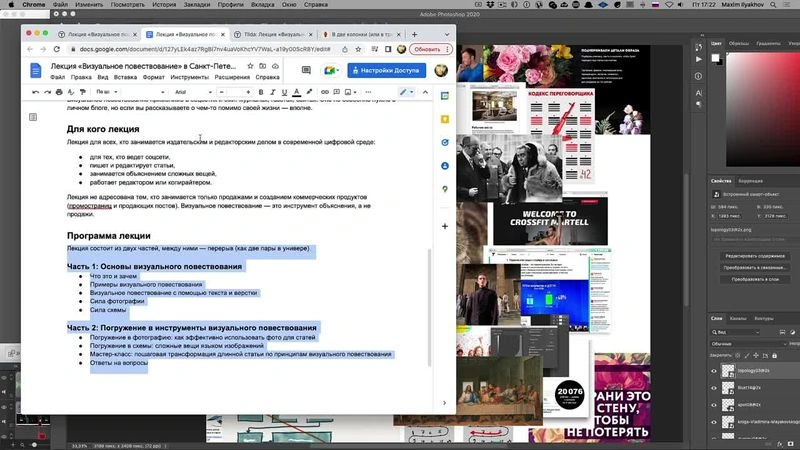Toggle visibility of the blur layer
The width and height of the screenshot is (800, 450).
tap(714, 388)
